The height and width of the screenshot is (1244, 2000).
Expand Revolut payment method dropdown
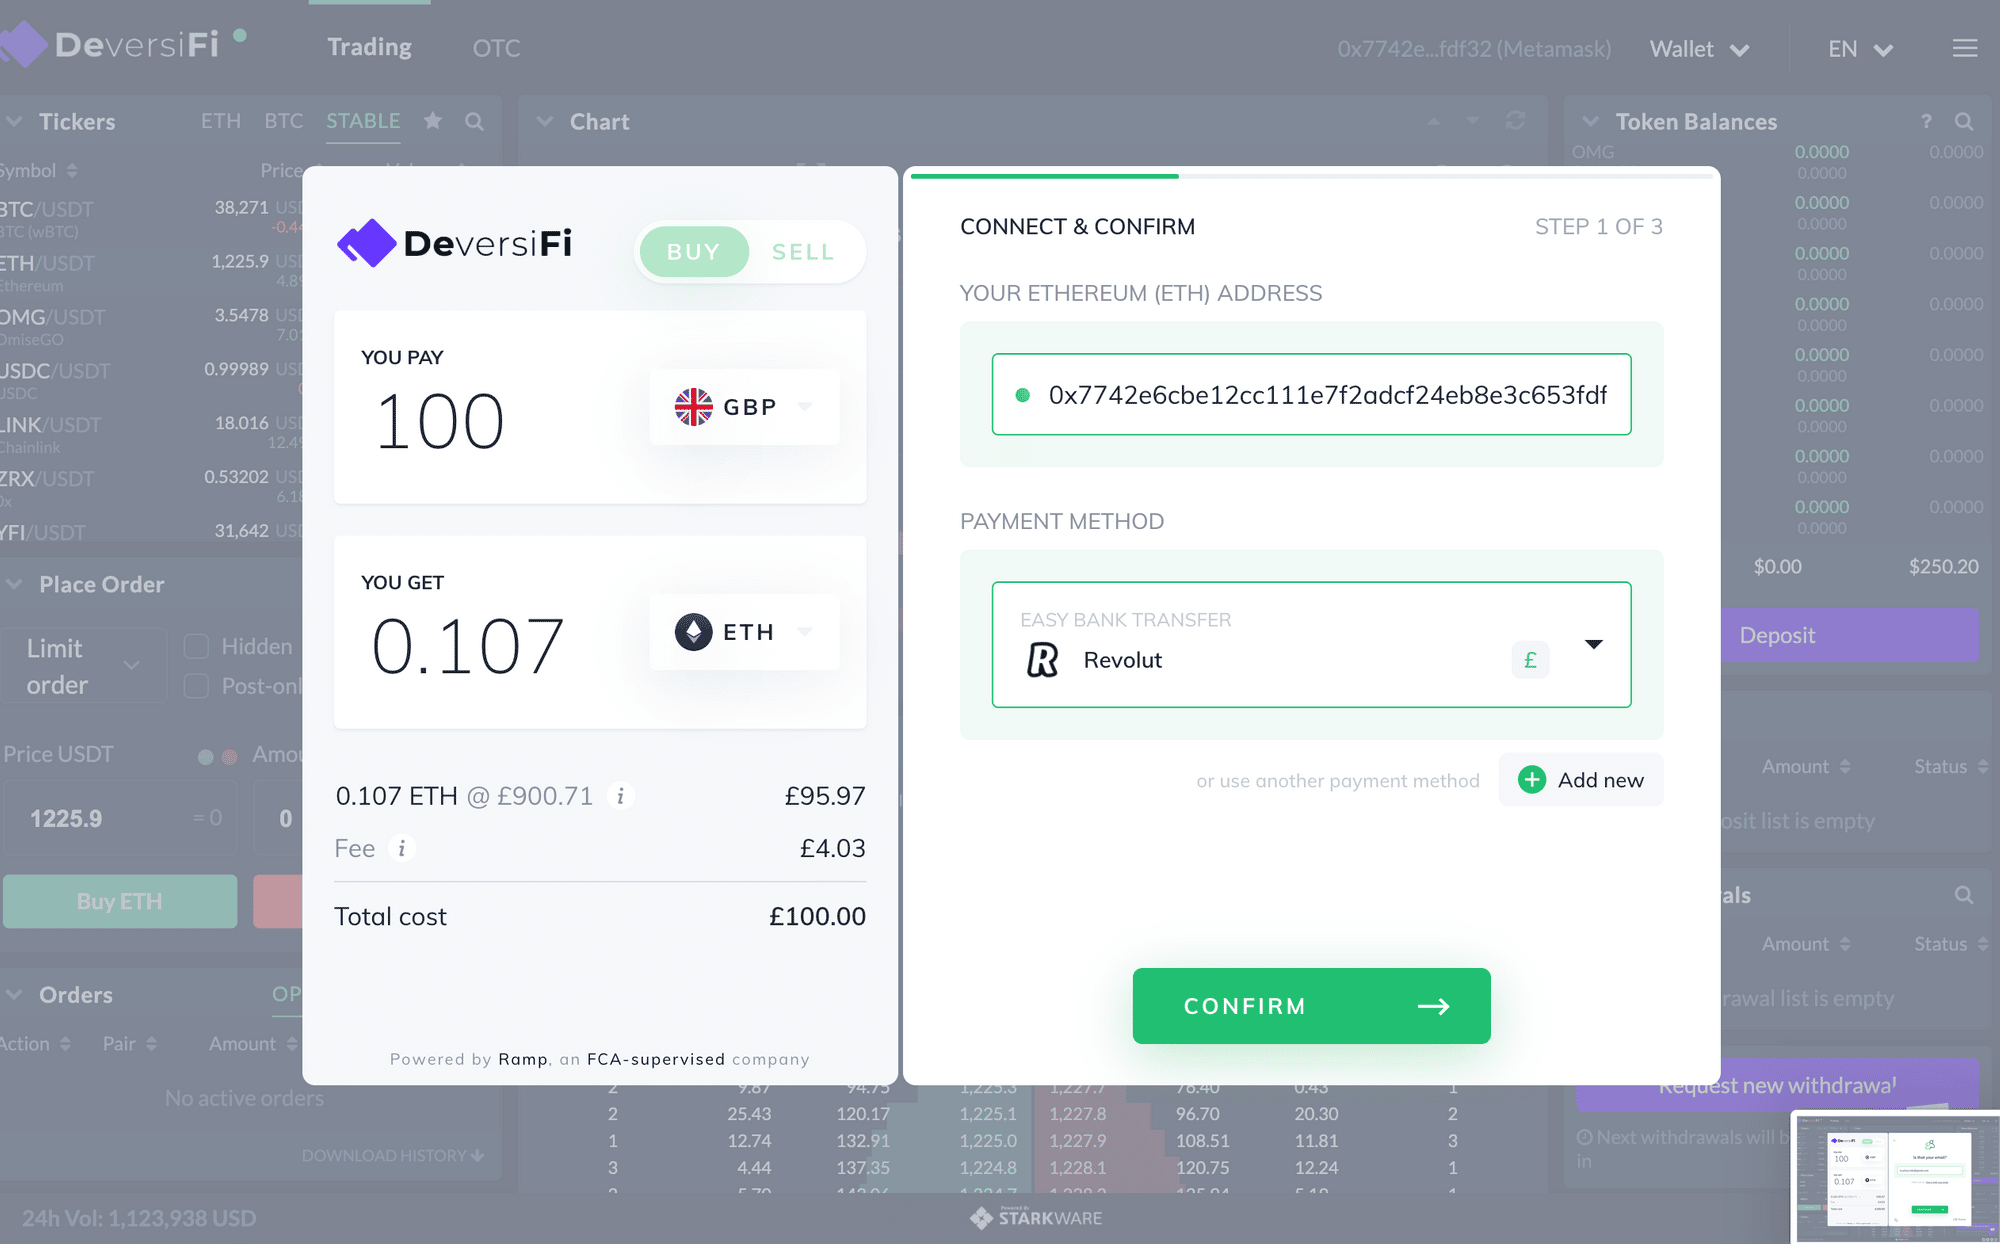click(1594, 644)
